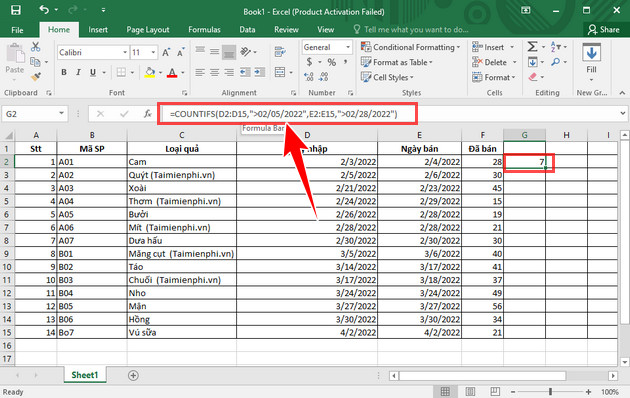
Task: Switch to the Page Layout tab
Action: click(147, 30)
